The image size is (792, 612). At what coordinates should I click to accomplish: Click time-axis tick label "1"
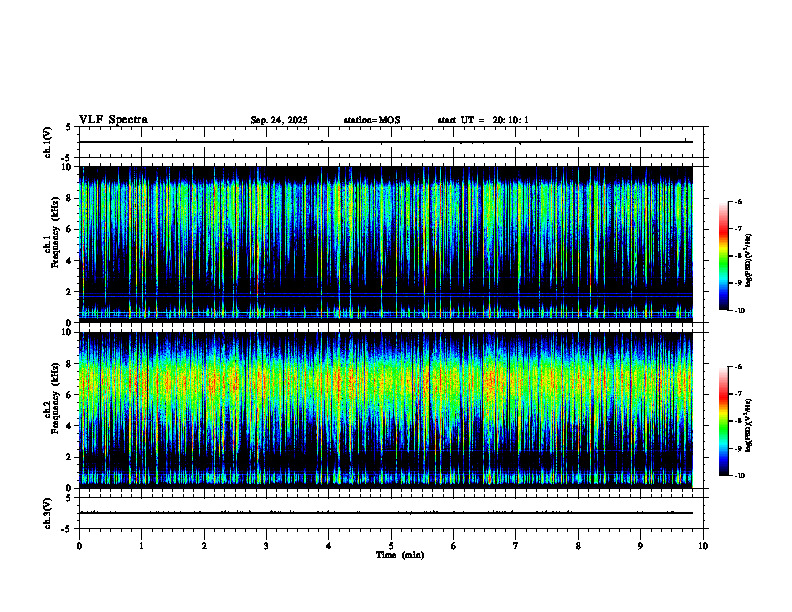point(141,546)
